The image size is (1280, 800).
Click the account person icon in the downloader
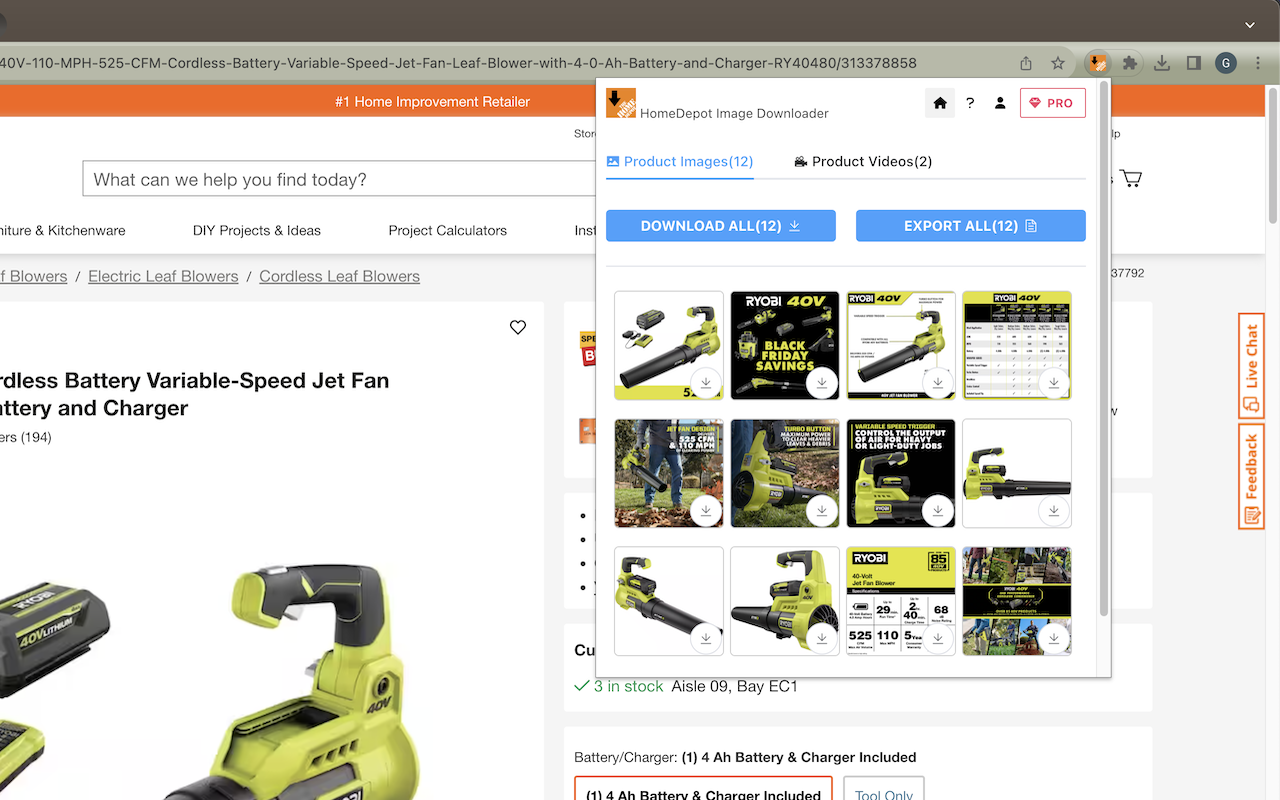click(1000, 102)
